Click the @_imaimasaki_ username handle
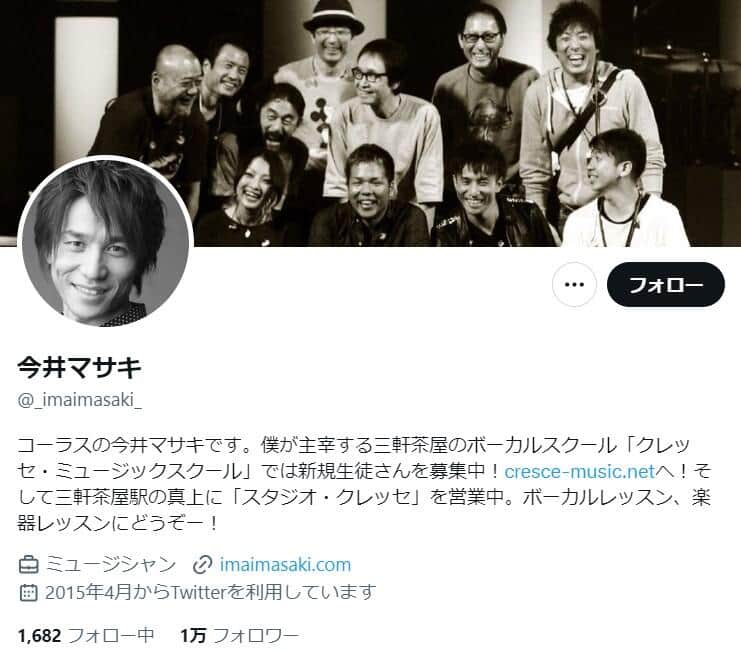Screen dimensions: 741x651 (80, 400)
